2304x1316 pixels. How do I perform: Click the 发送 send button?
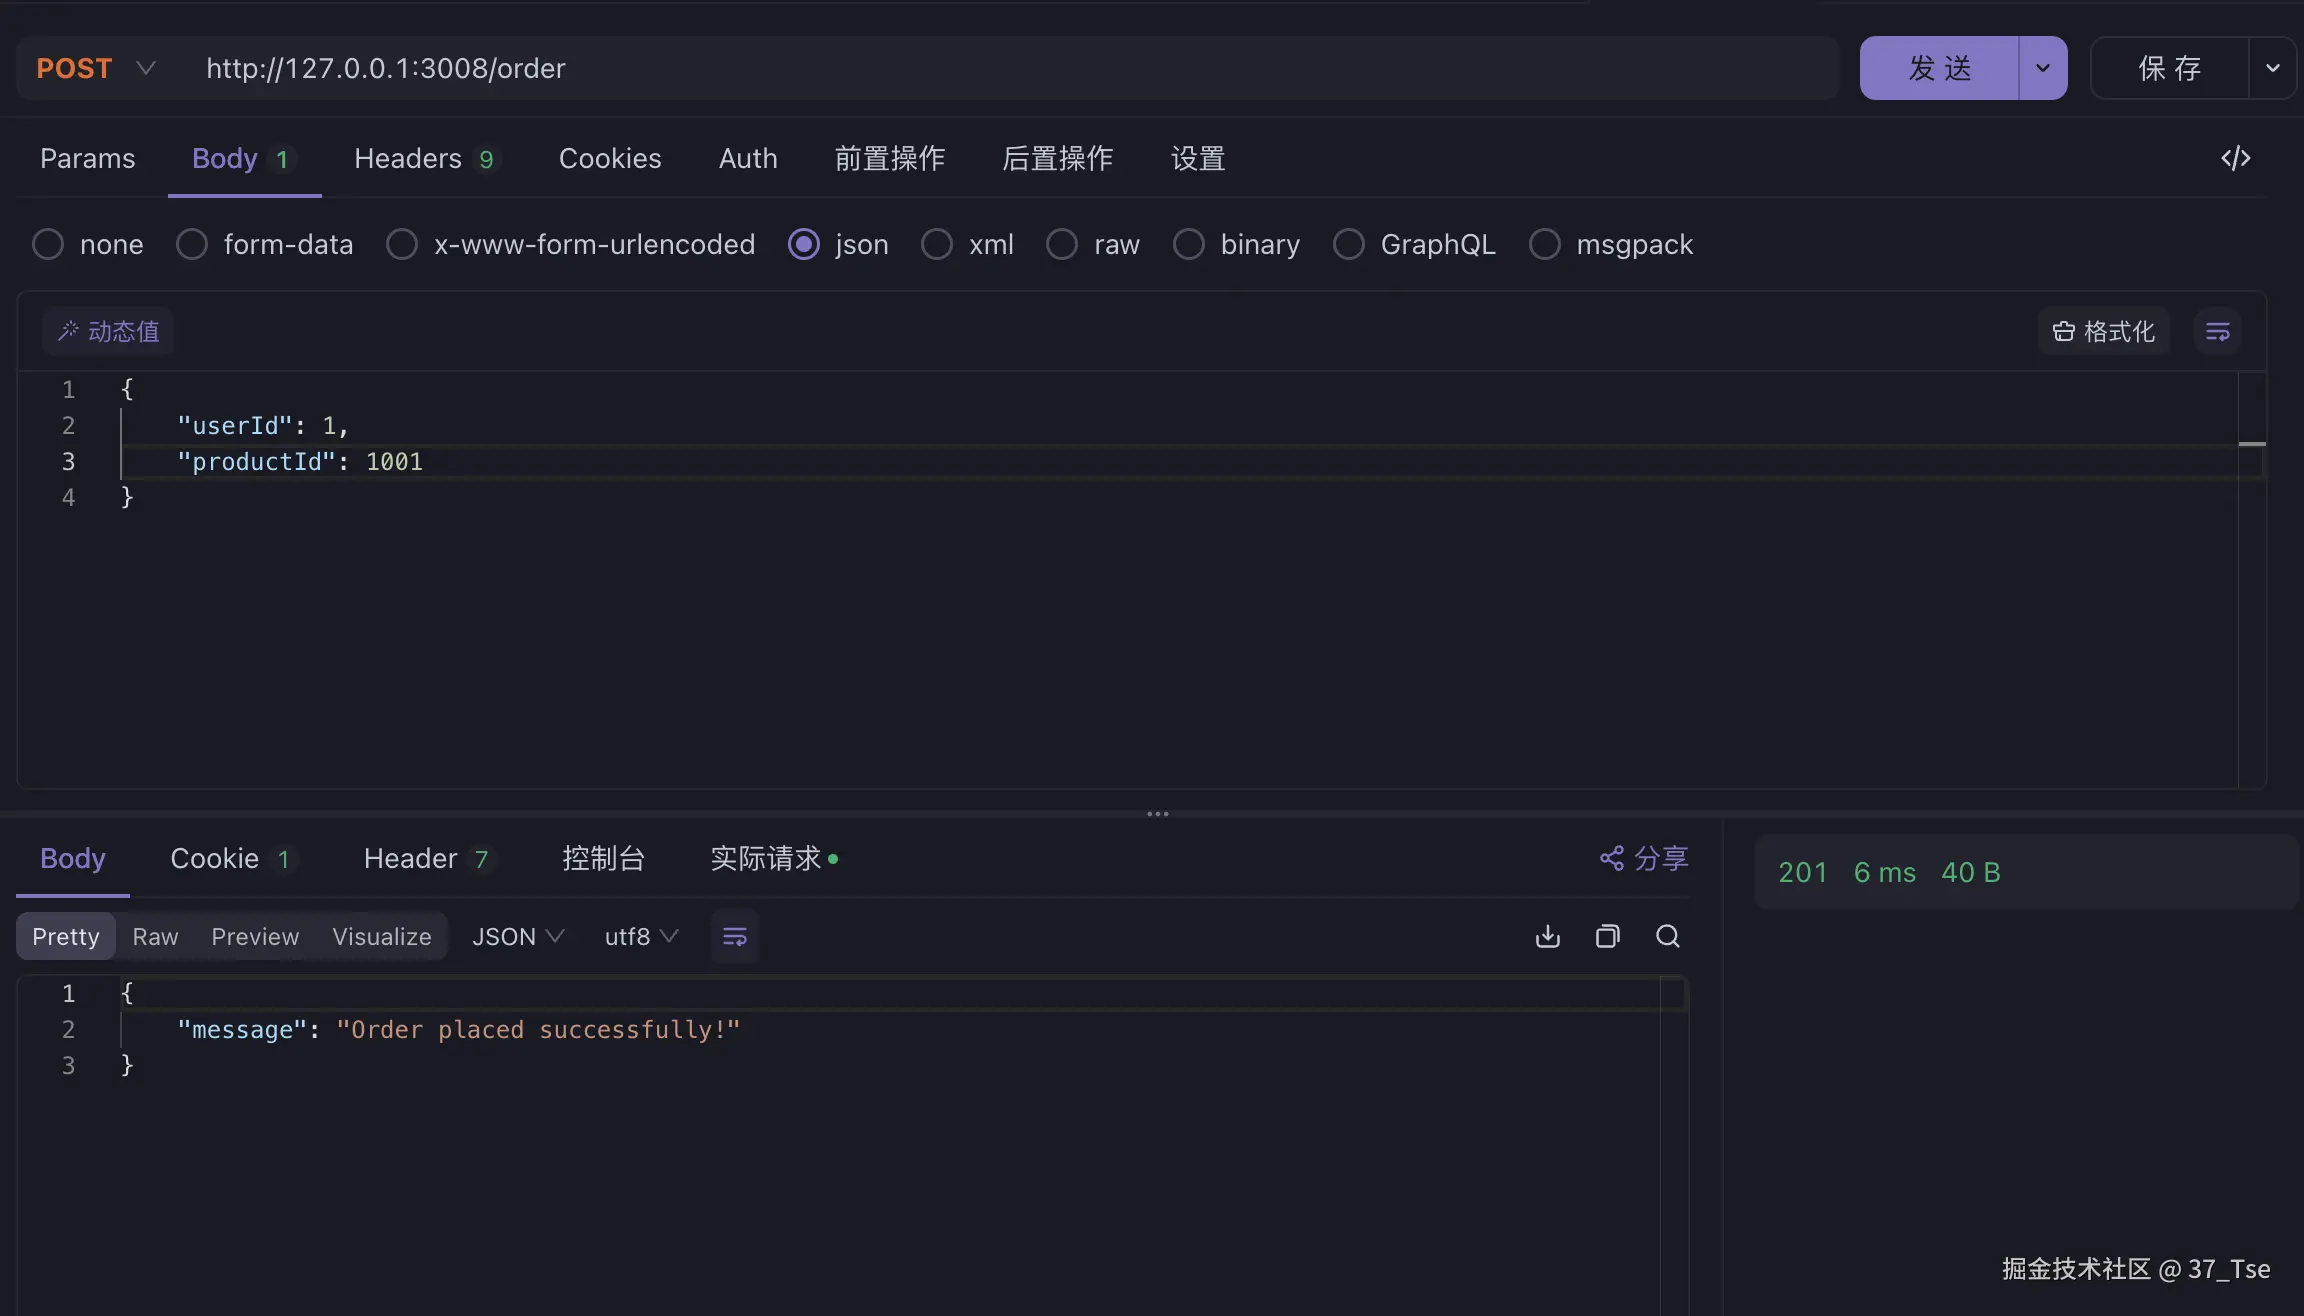[x=1939, y=68]
